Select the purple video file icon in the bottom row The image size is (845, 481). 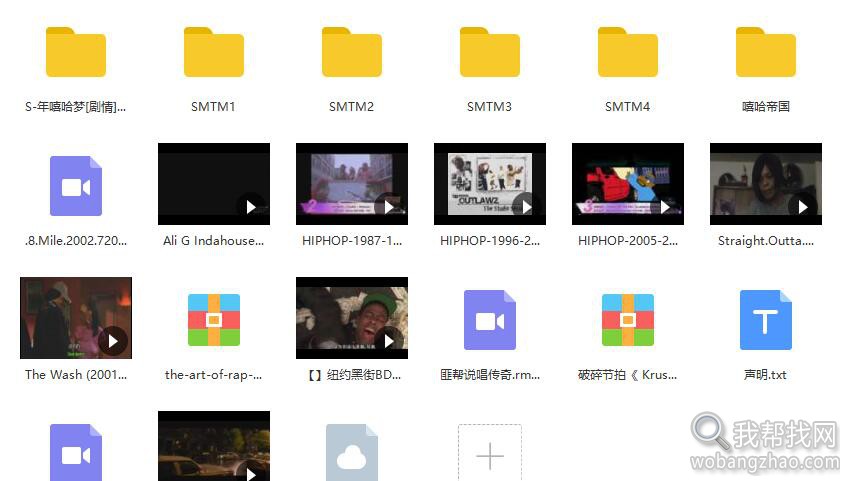click(76, 452)
